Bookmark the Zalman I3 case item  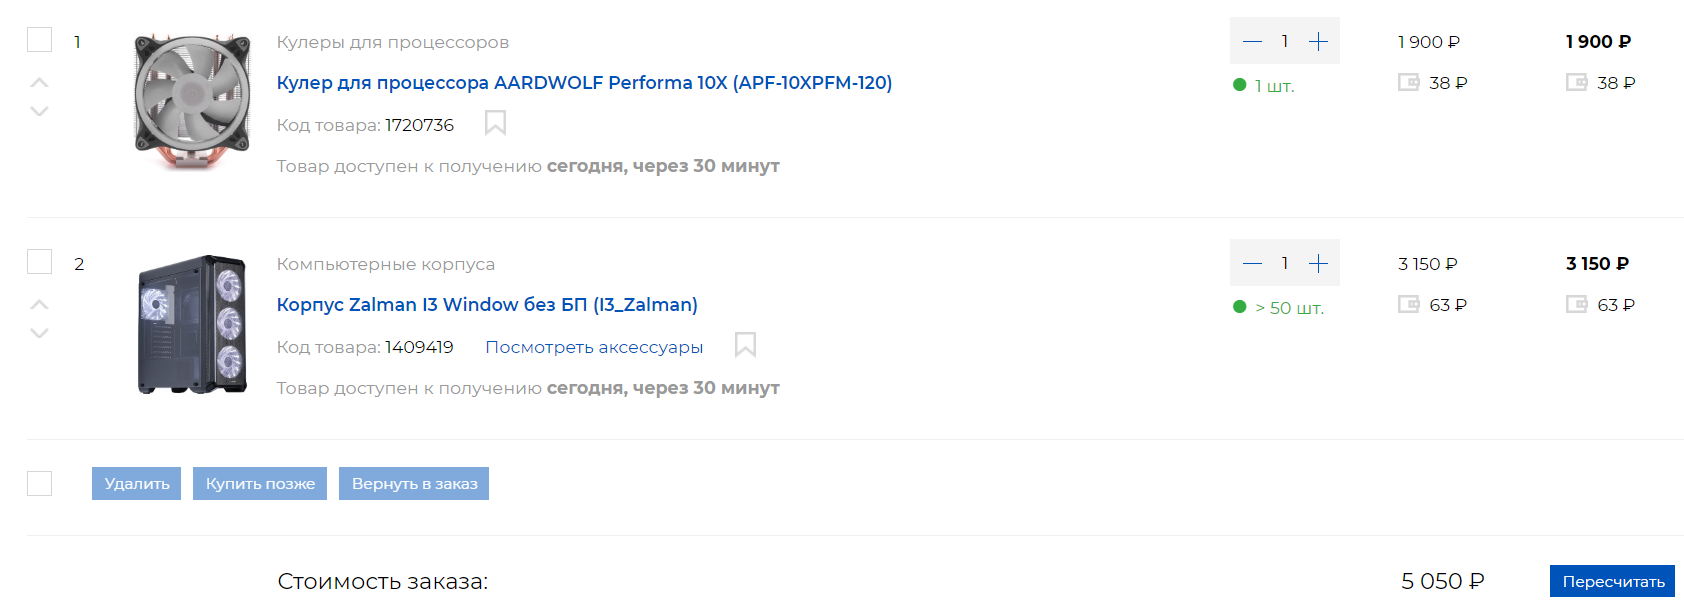click(x=745, y=345)
